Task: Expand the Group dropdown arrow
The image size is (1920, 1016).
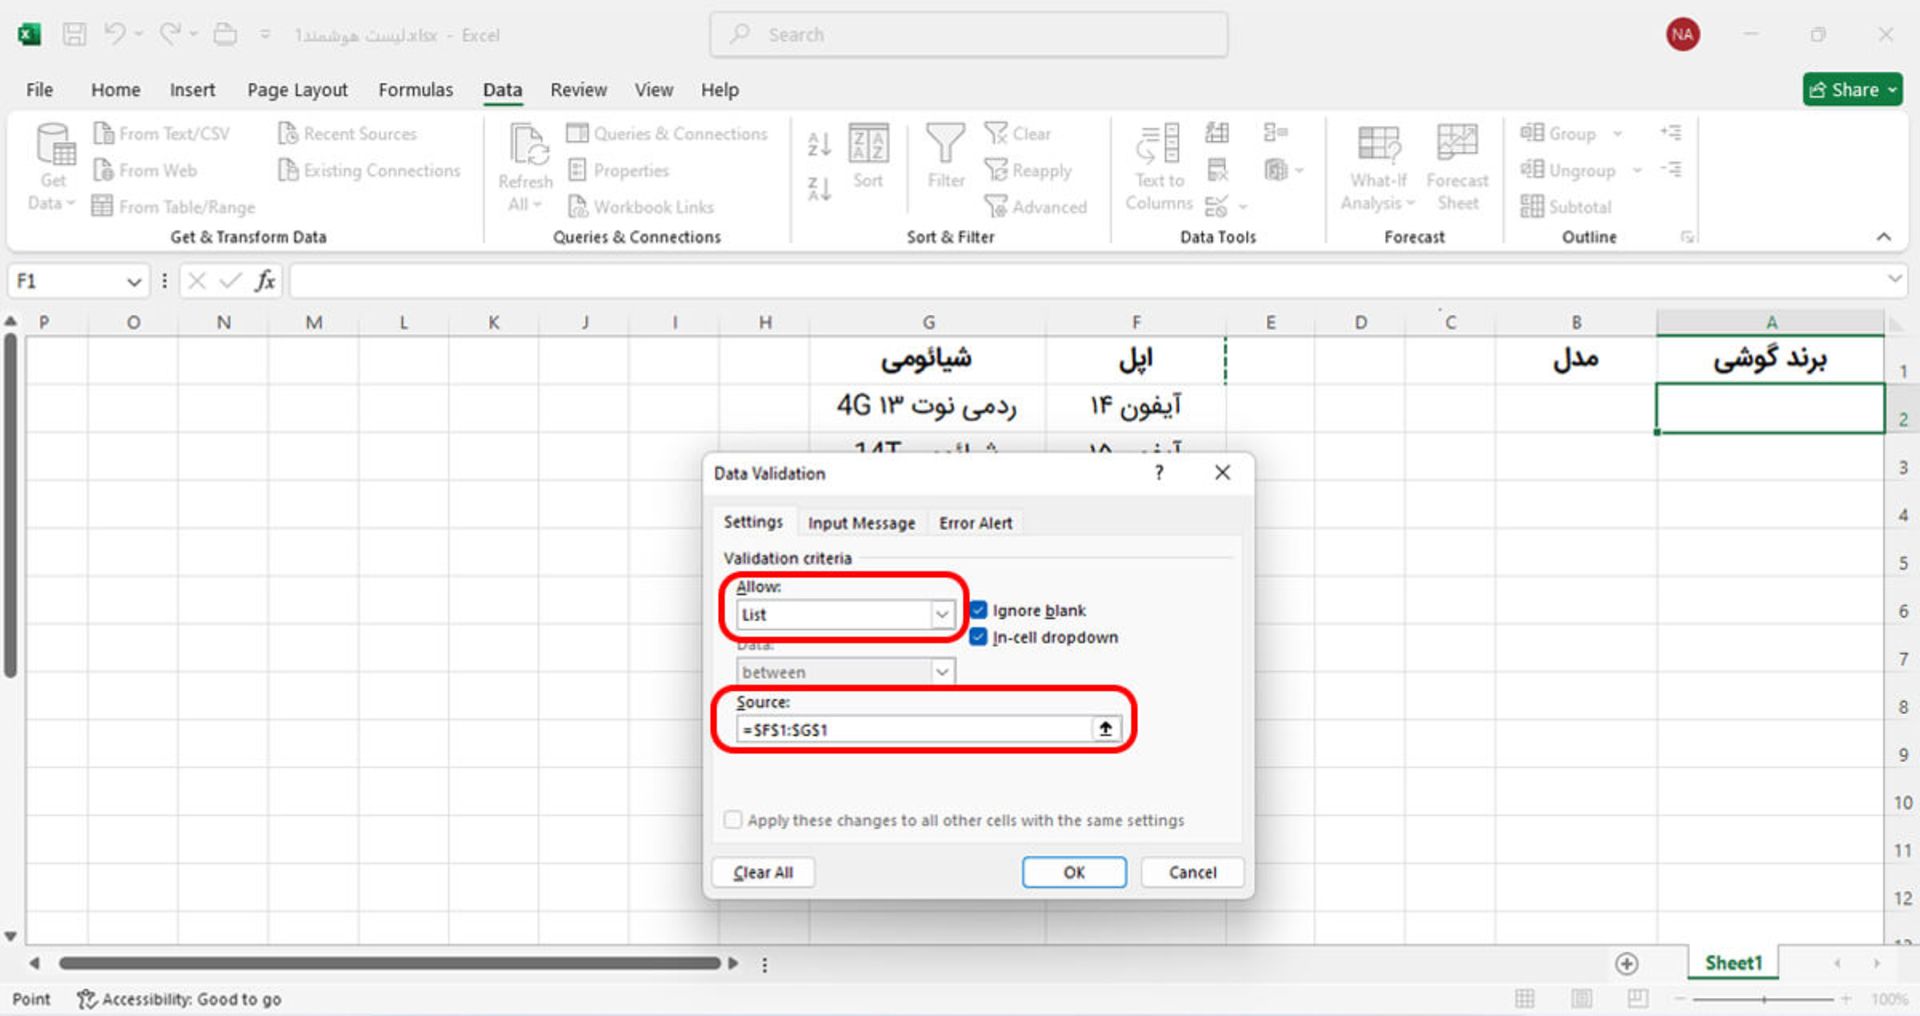Action: tap(1617, 133)
